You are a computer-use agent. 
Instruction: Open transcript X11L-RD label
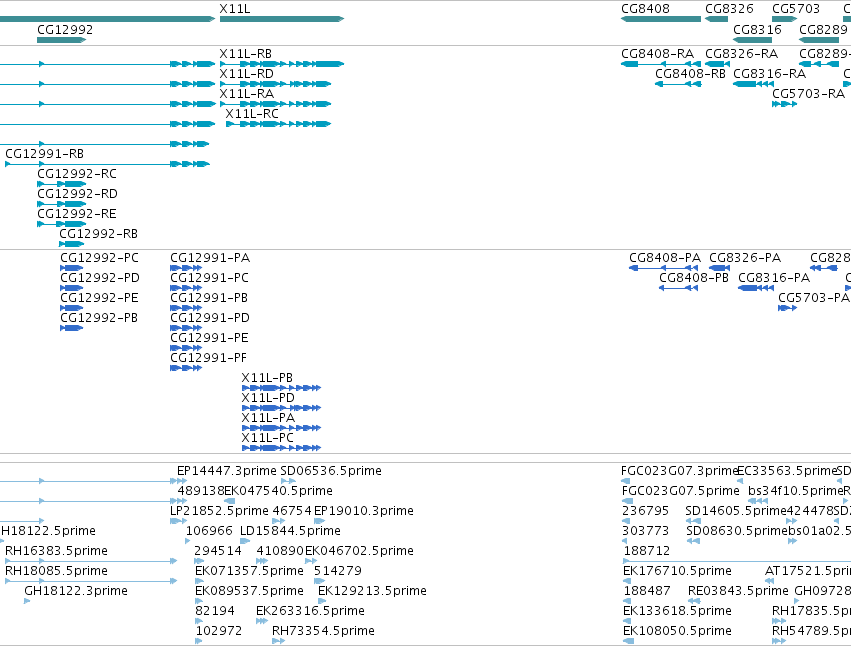click(246, 74)
